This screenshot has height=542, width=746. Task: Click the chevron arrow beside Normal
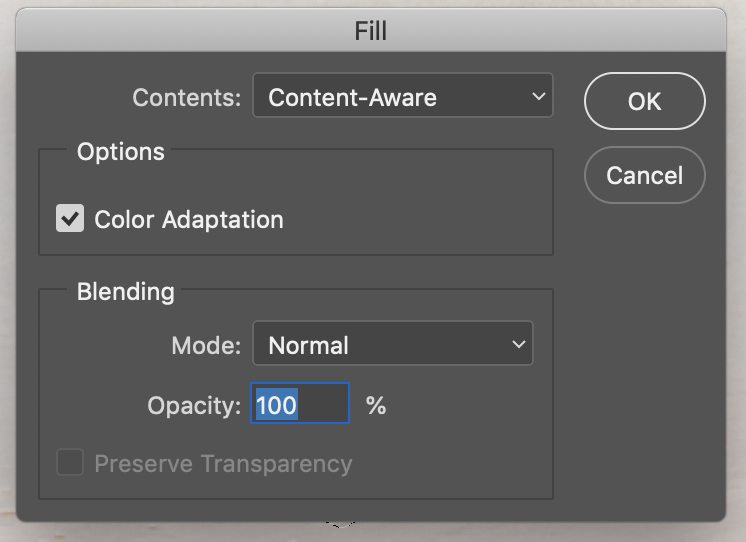click(x=519, y=345)
